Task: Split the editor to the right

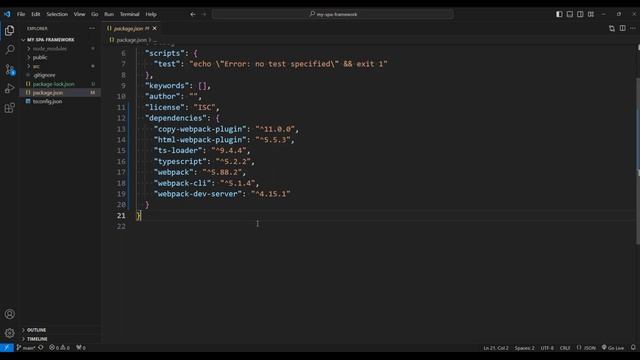Action: (622, 28)
